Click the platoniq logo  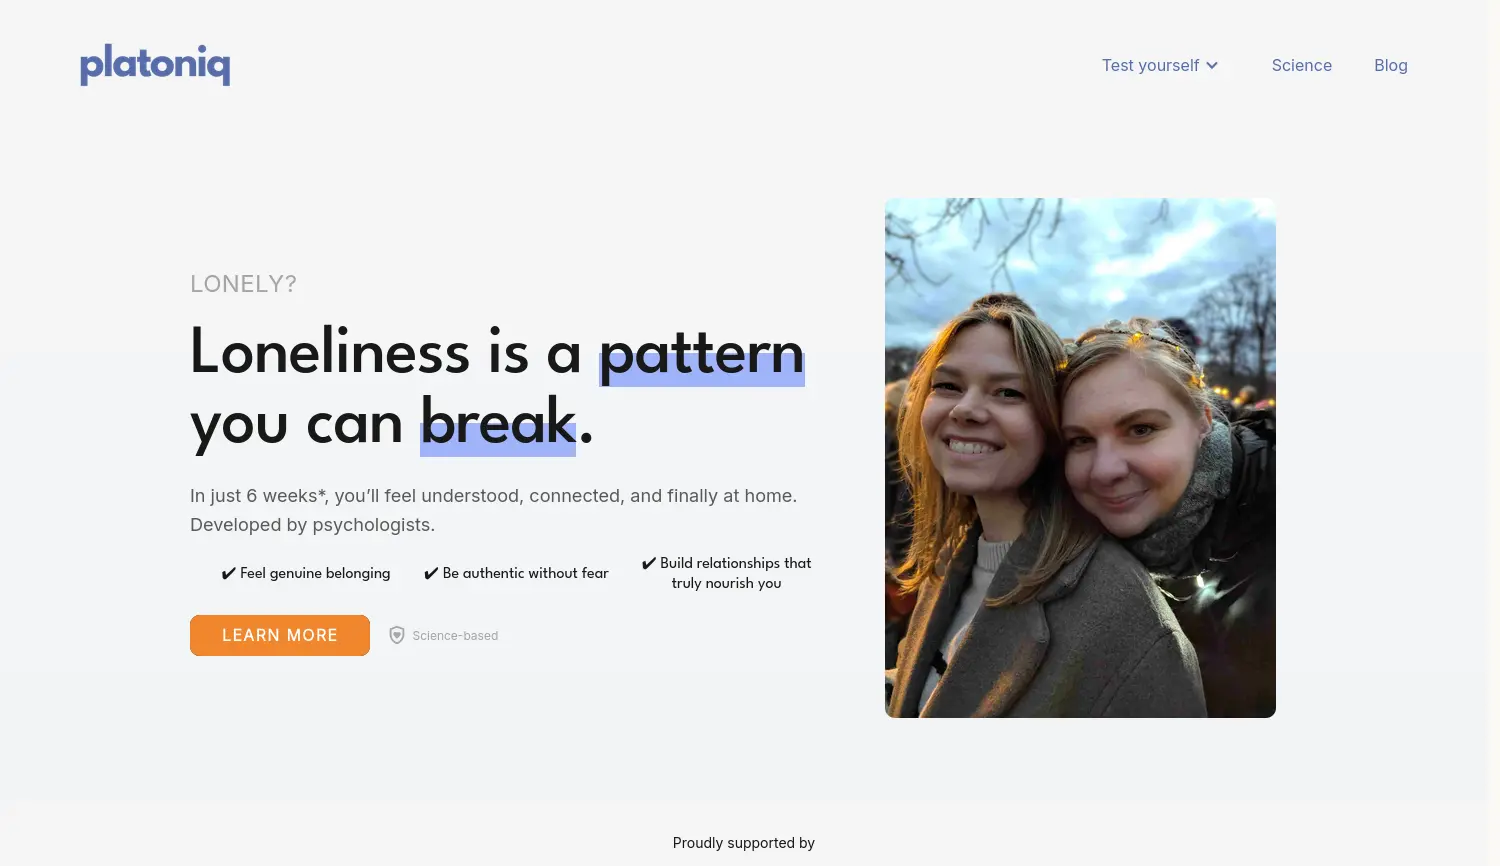[x=155, y=65]
